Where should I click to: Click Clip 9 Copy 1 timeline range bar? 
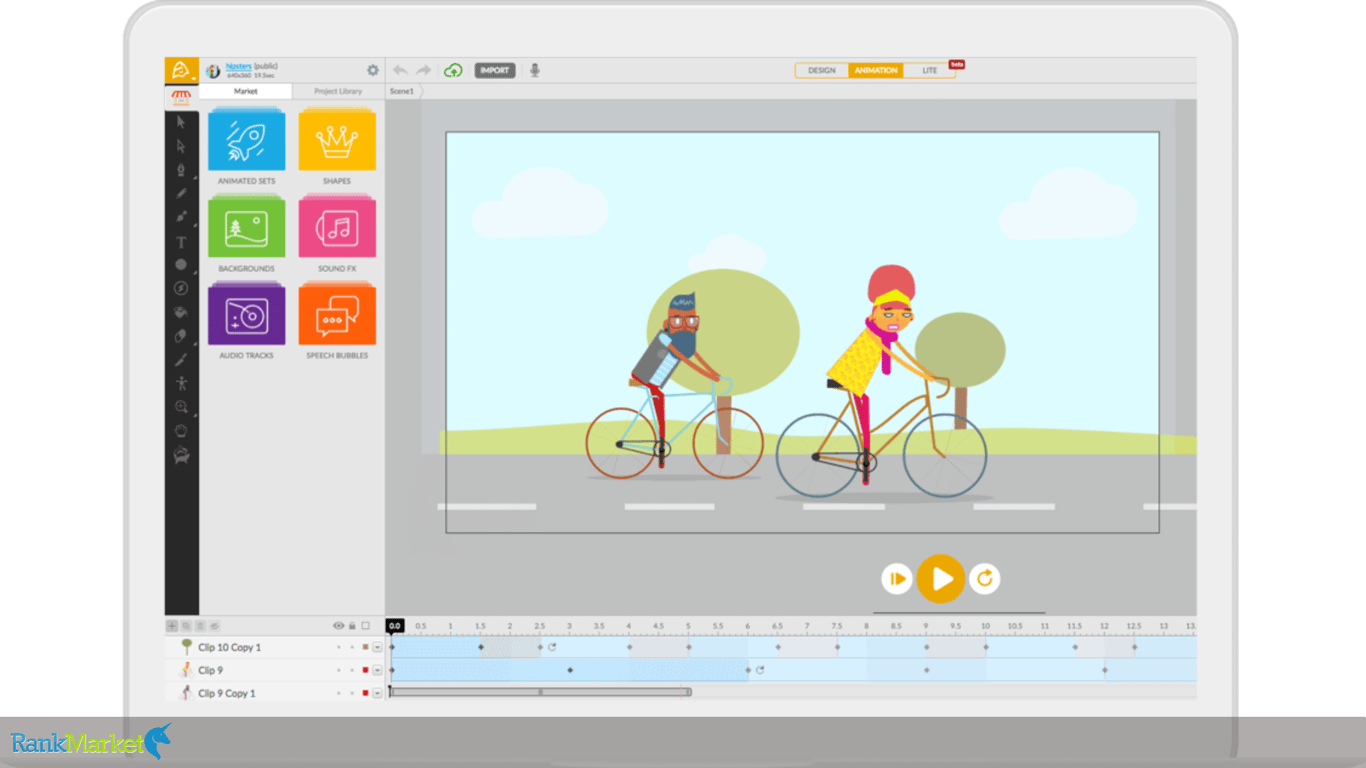(540, 692)
